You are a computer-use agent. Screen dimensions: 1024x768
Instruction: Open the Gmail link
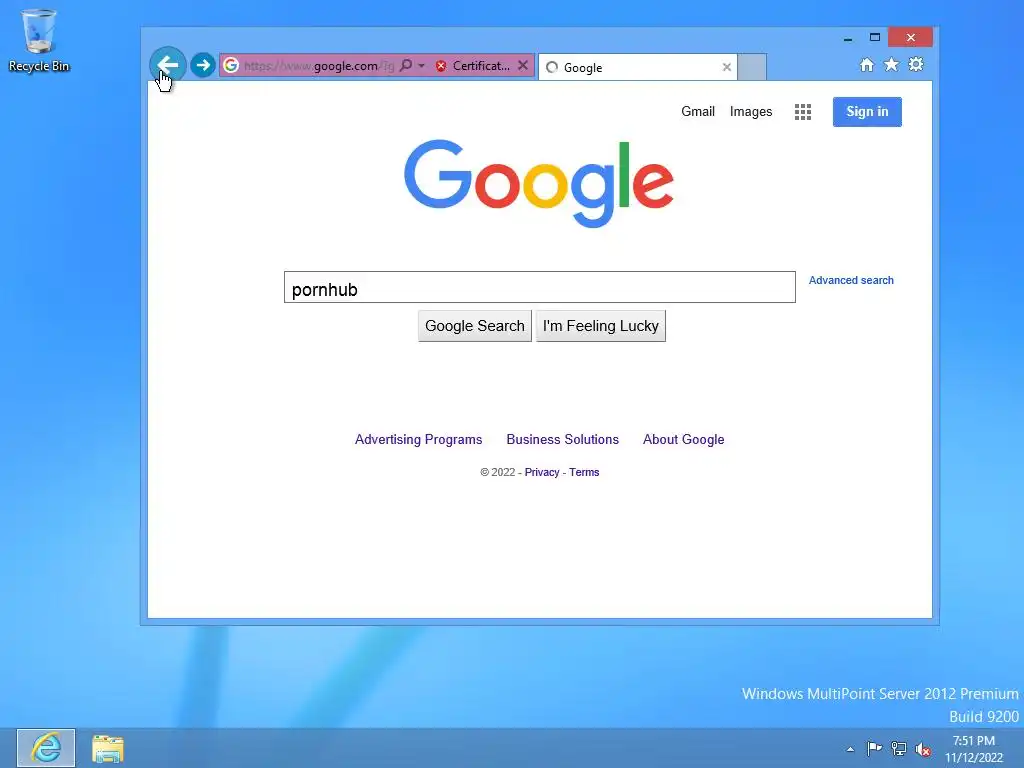tap(698, 112)
